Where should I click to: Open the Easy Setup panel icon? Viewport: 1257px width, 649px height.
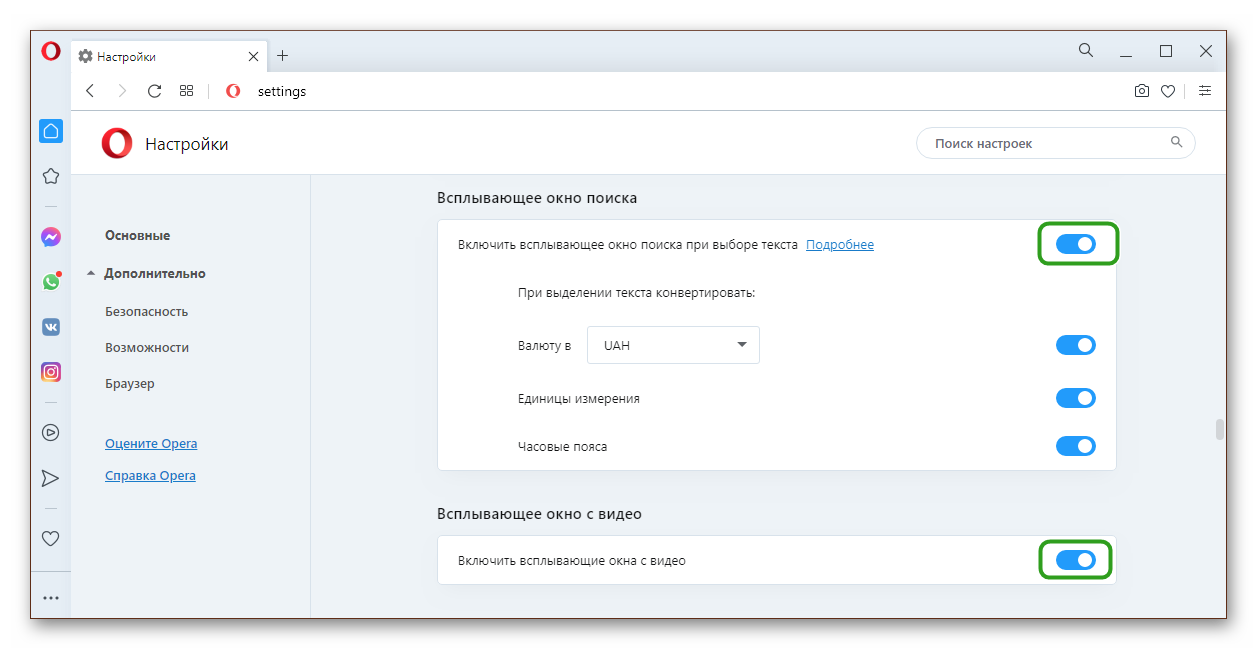point(1205,91)
